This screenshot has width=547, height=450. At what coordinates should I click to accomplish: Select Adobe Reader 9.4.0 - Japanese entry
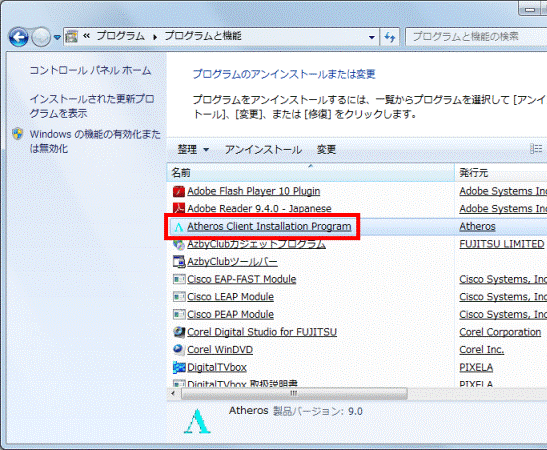pos(259,209)
